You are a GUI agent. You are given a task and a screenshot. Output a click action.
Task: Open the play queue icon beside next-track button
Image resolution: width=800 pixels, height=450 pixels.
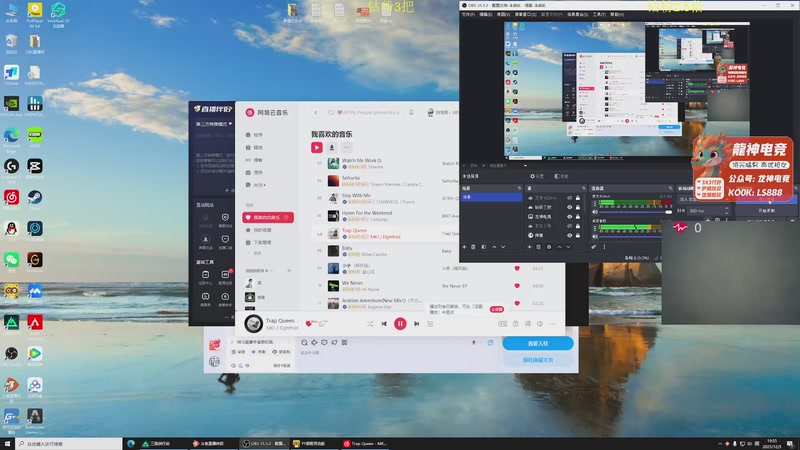coord(430,323)
